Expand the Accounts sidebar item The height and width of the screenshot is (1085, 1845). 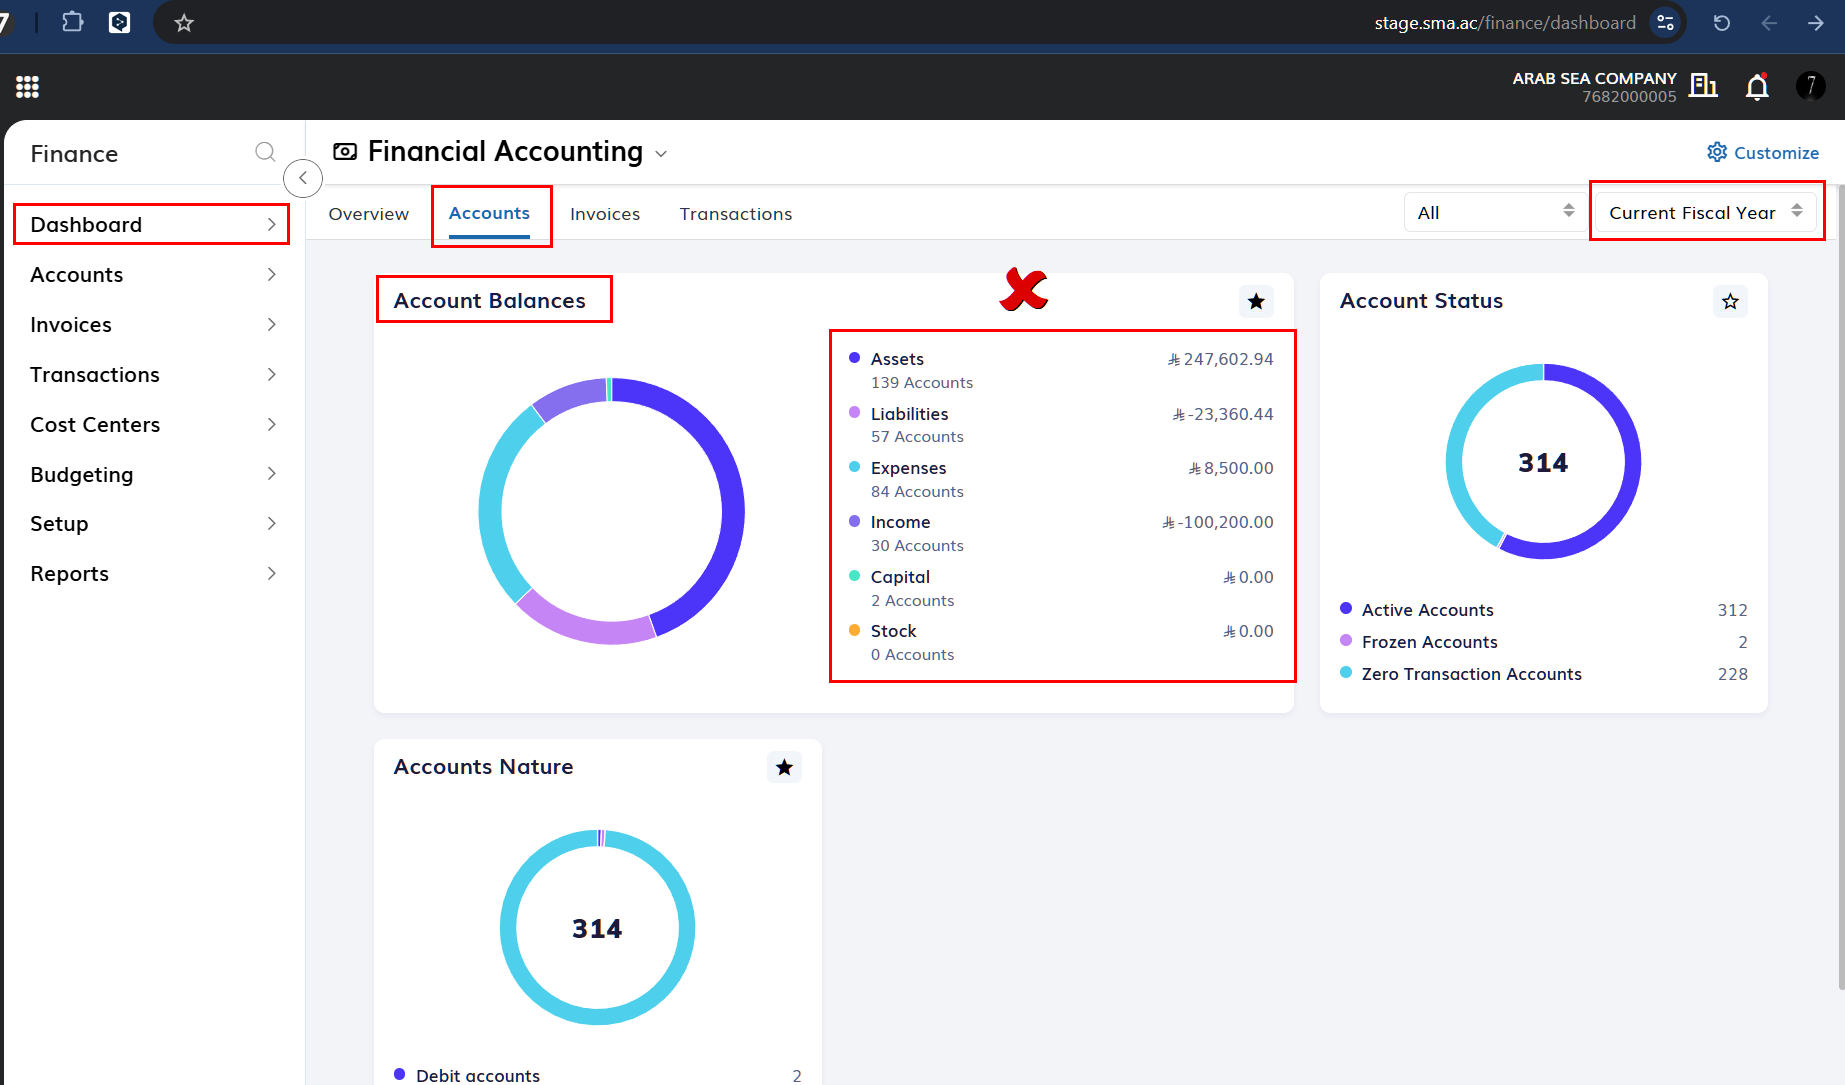(x=152, y=275)
